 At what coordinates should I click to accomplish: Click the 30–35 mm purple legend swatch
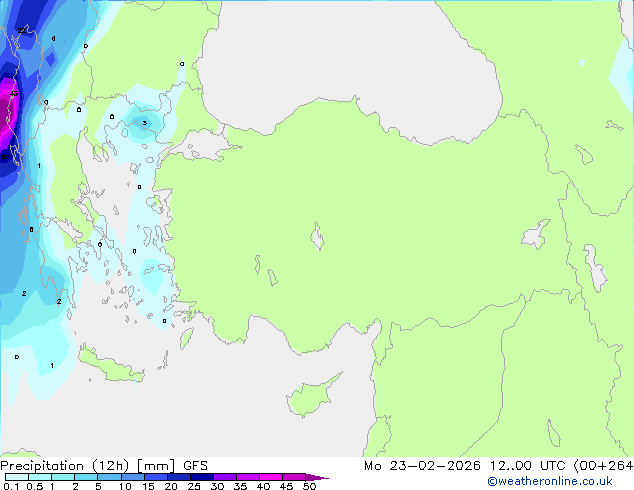click(225, 477)
